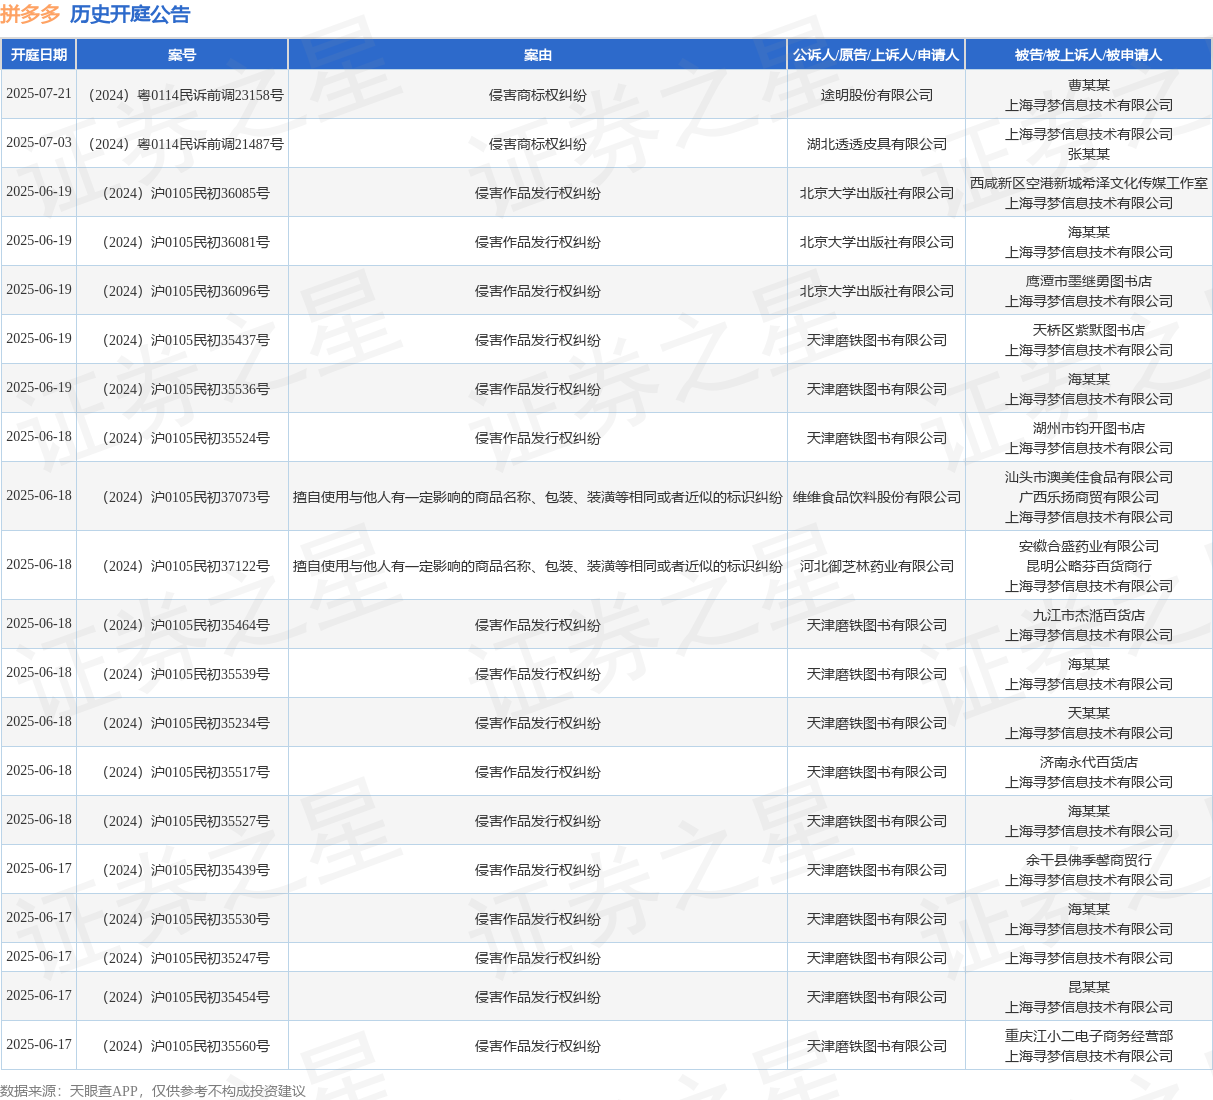Select case number 沪0105民初37122号
Image resolution: width=1213 pixels, height=1100 pixels.
(210, 567)
